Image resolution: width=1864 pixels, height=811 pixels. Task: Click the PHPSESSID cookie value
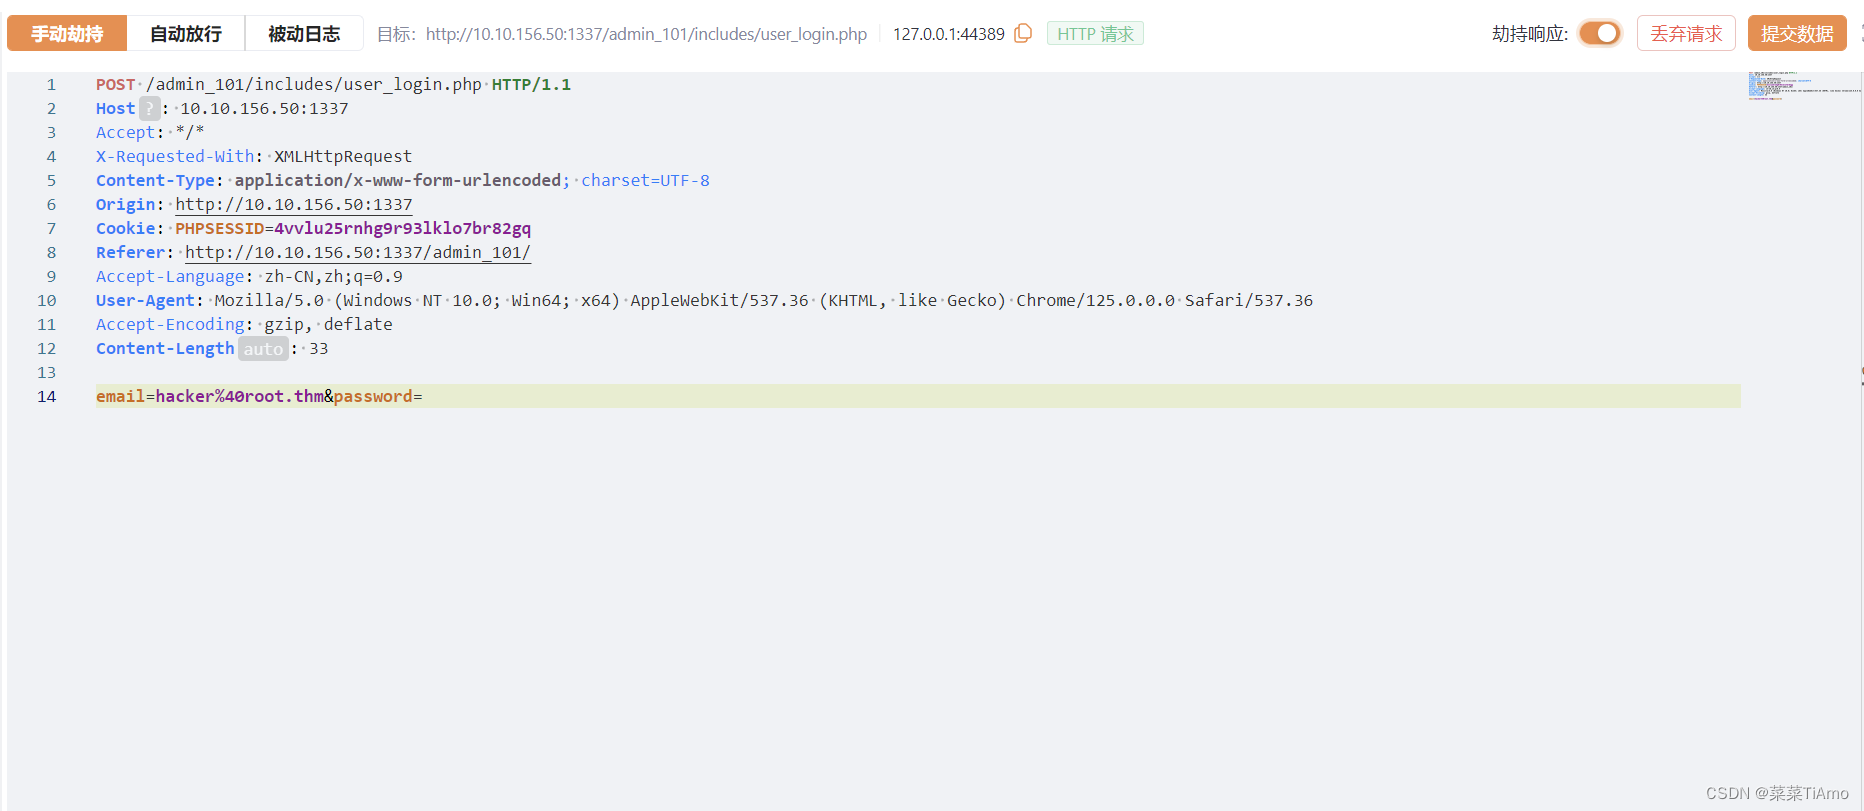pyautogui.click(x=402, y=228)
